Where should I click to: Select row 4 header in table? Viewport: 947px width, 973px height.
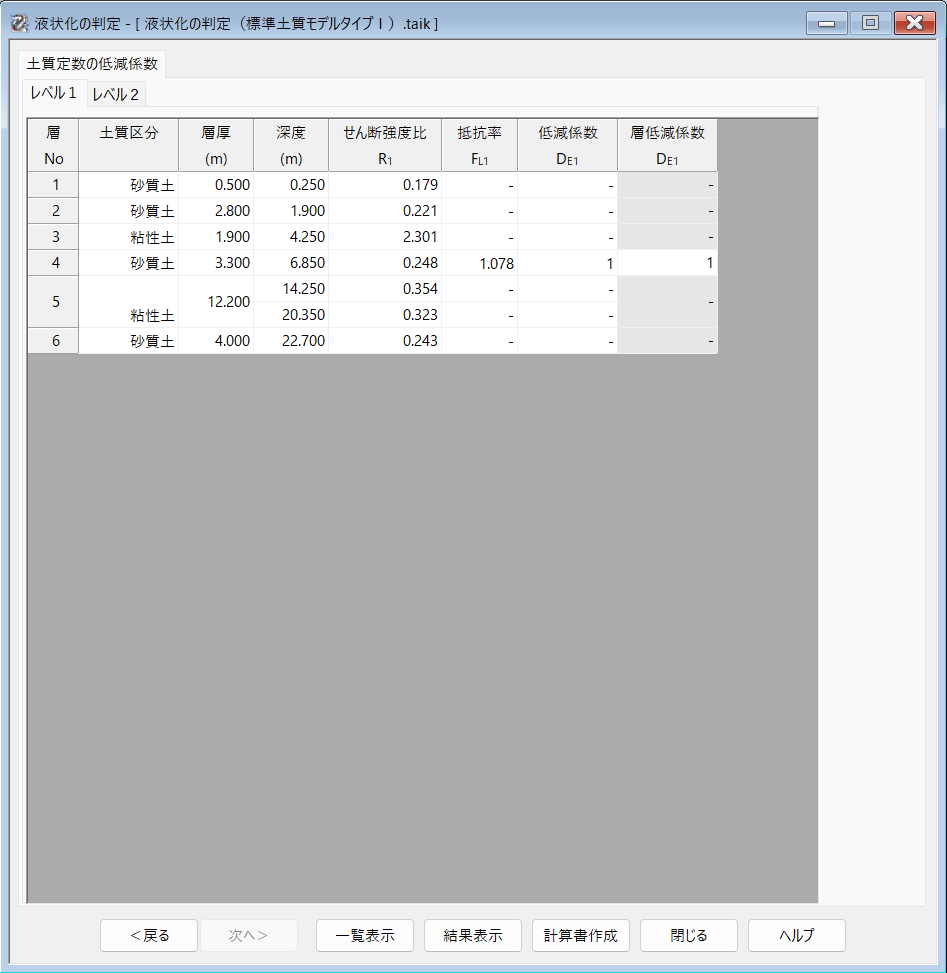[x=53, y=263]
